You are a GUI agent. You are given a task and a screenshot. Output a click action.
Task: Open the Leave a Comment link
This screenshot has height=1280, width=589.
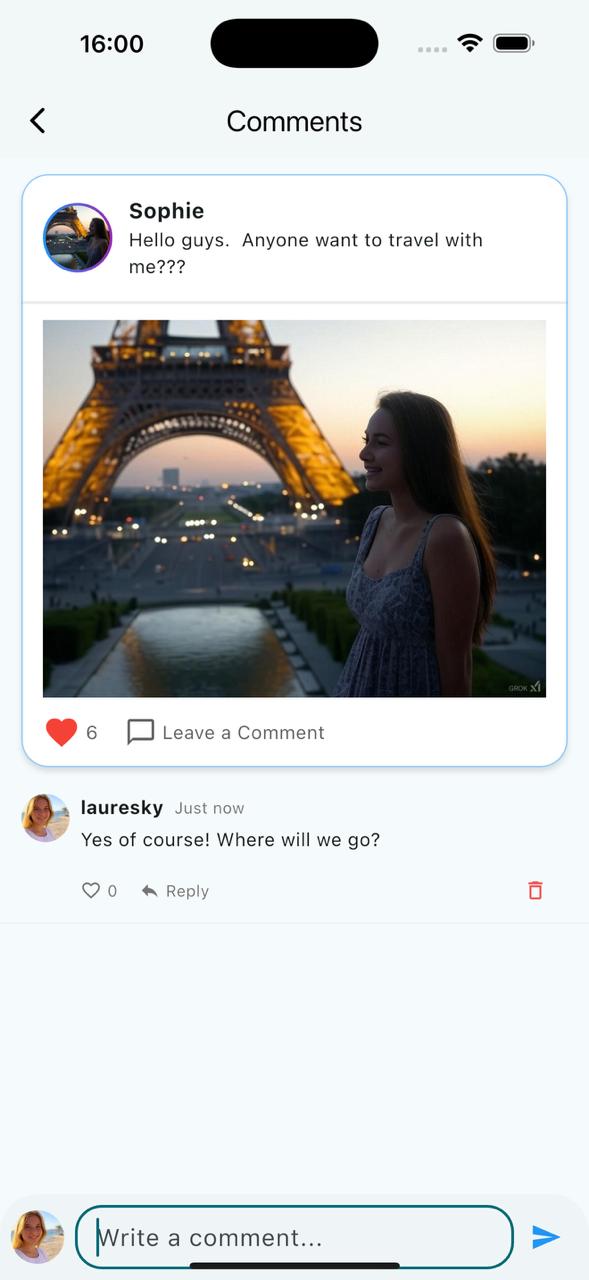pyautogui.click(x=243, y=733)
